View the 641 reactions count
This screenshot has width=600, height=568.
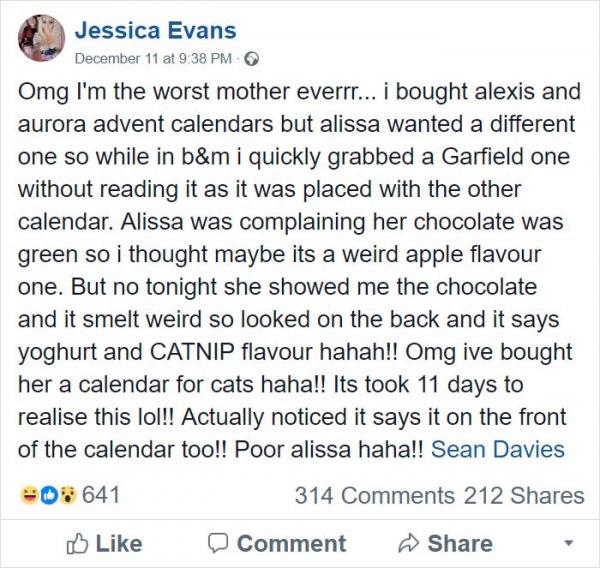point(100,495)
